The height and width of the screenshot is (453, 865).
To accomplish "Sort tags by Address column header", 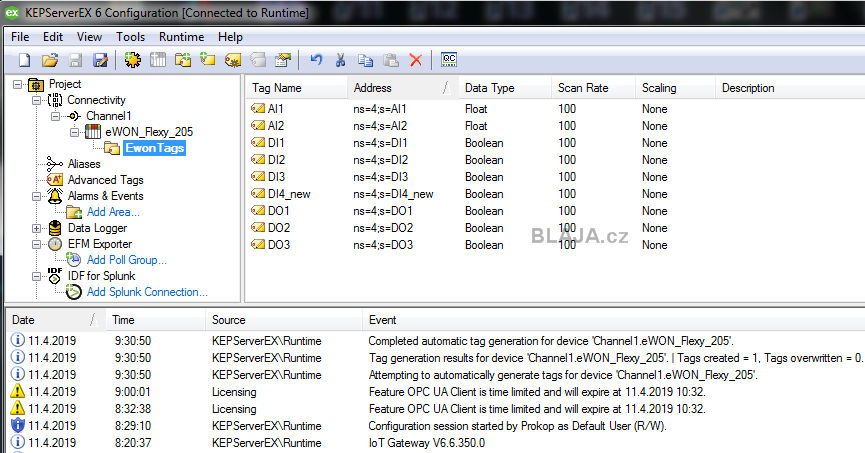I will coord(403,88).
